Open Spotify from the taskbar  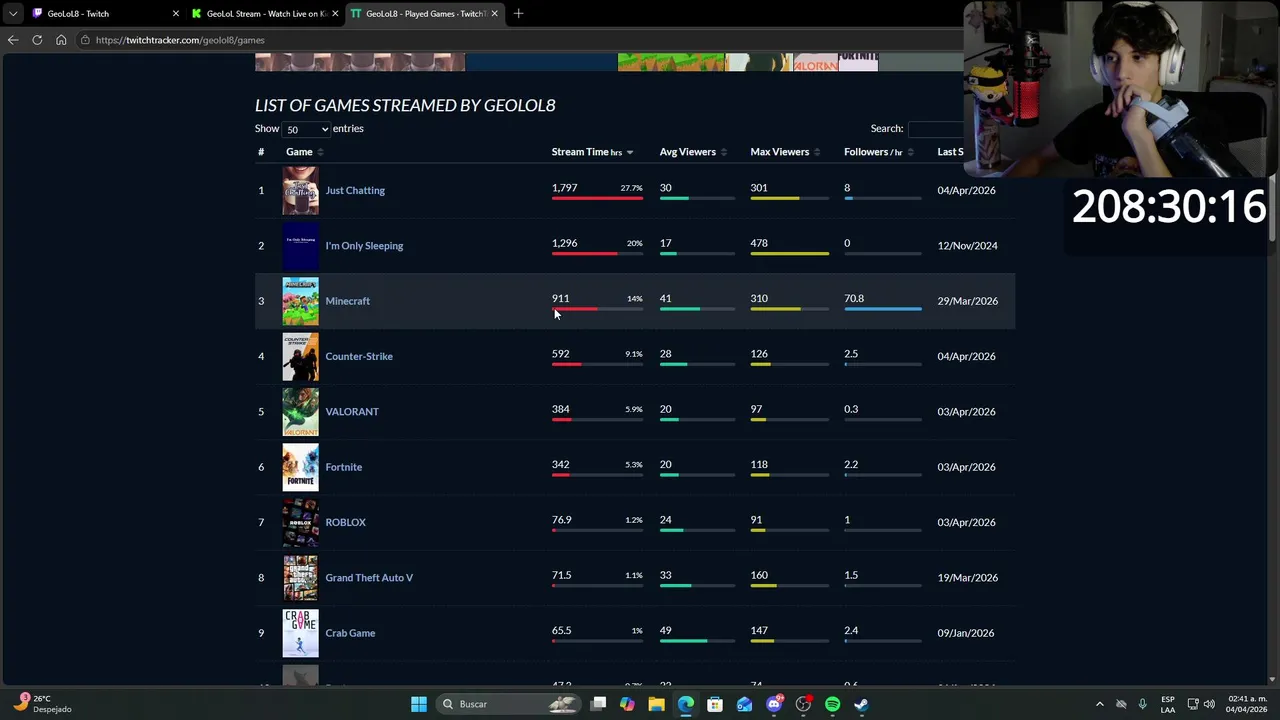[832, 704]
